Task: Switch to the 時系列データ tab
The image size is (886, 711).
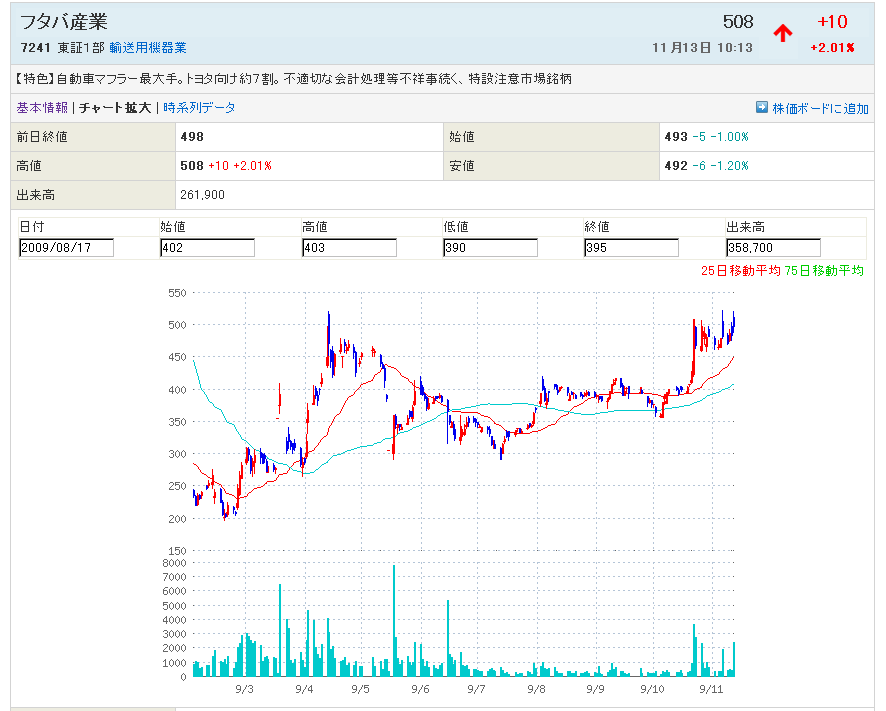Action: coord(199,108)
